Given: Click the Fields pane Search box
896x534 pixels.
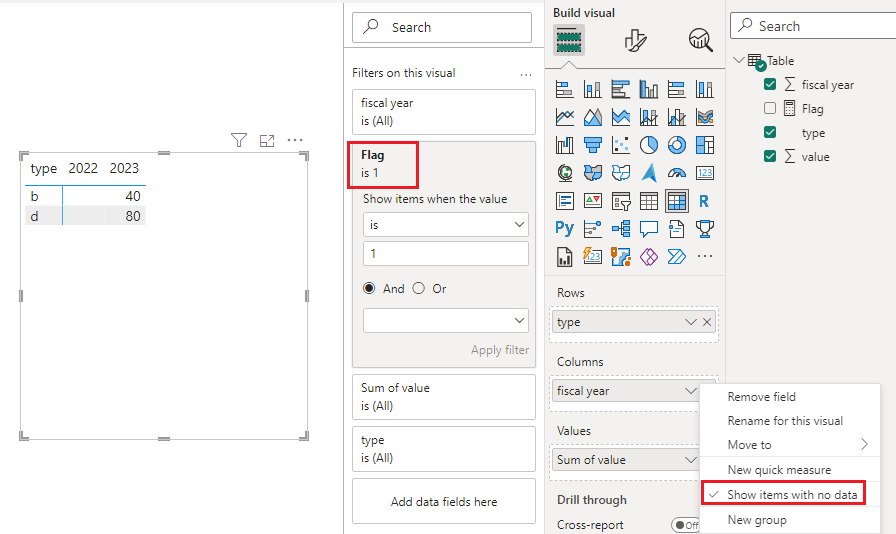Looking at the screenshot, I should coord(813,26).
